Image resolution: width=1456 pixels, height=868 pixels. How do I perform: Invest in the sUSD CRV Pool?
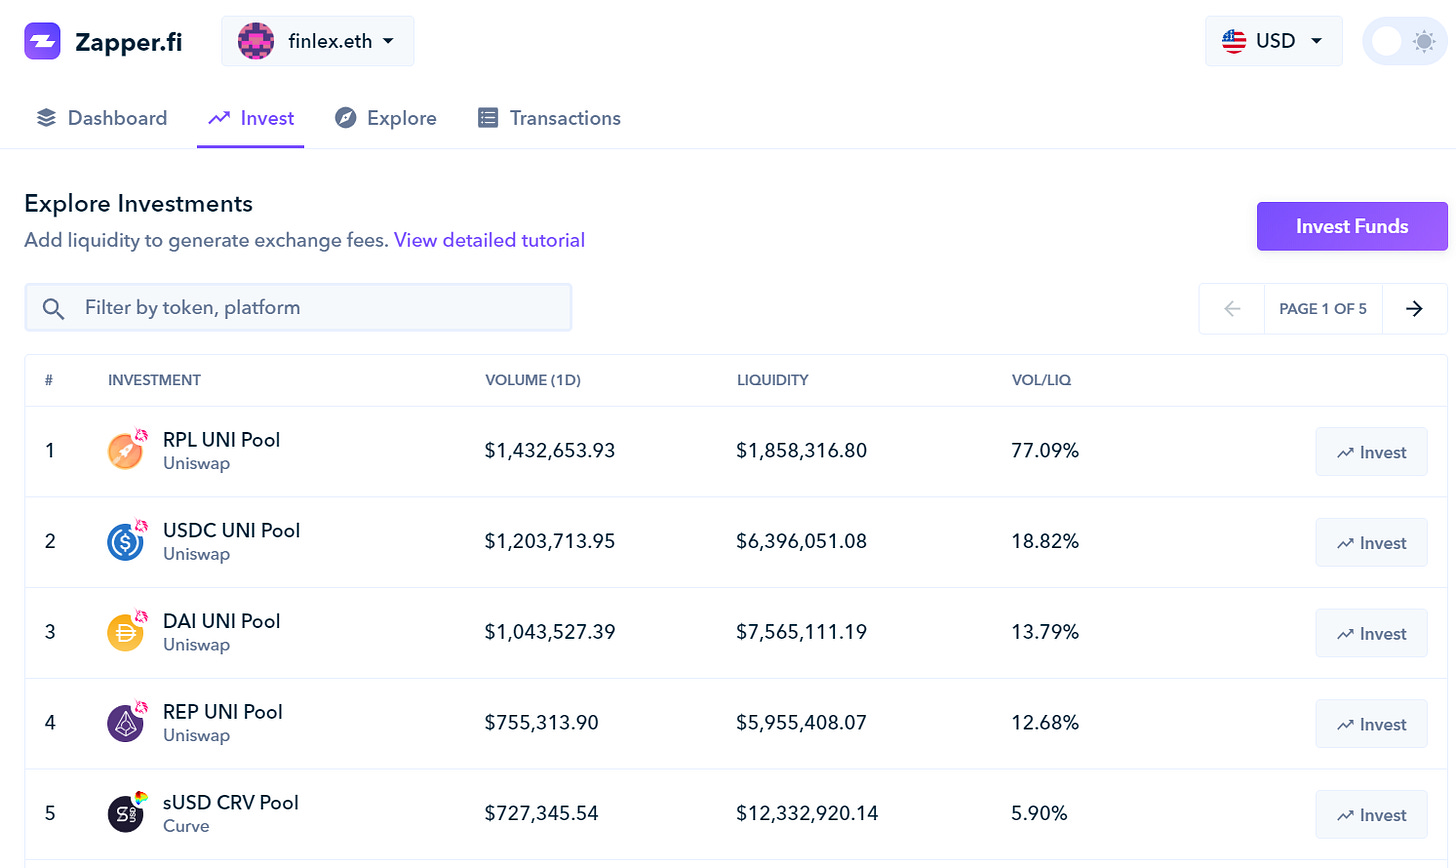pyautogui.click(x=1371, y=815)
